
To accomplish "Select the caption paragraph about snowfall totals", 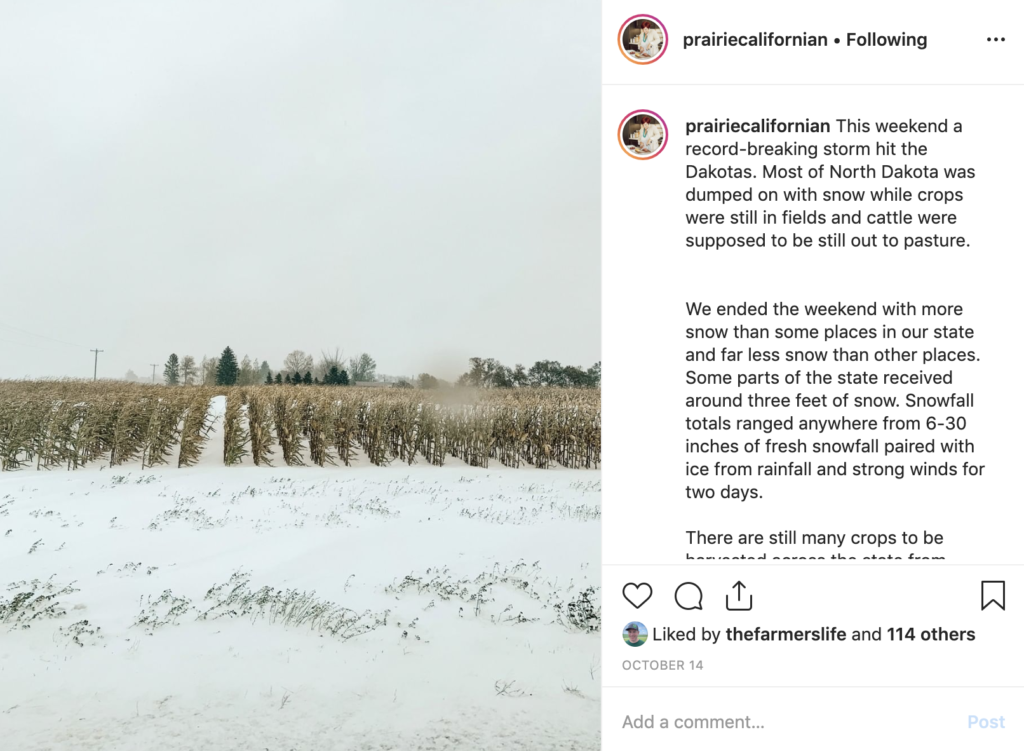I will click(835, 400).
